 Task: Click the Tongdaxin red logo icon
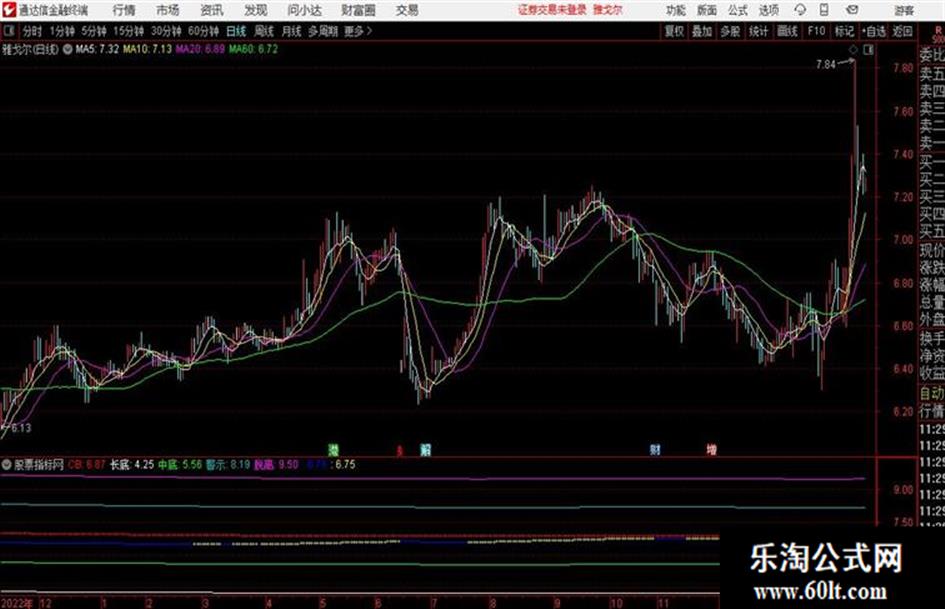(x=8, y=10)
